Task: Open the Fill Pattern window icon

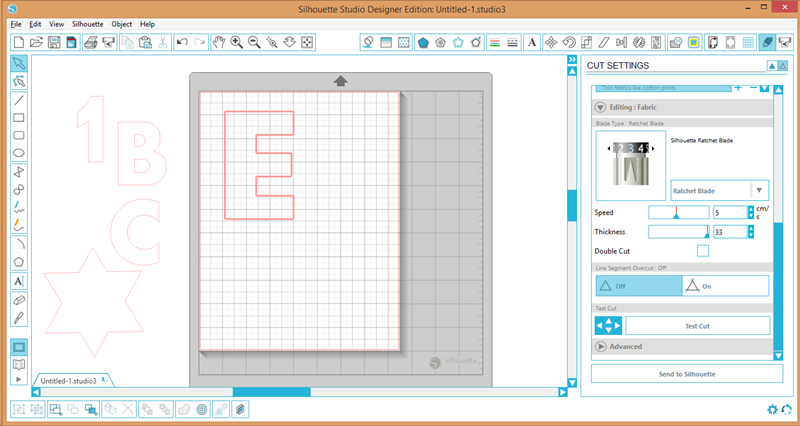Action: pyautogui.click(x=404, y=42)
